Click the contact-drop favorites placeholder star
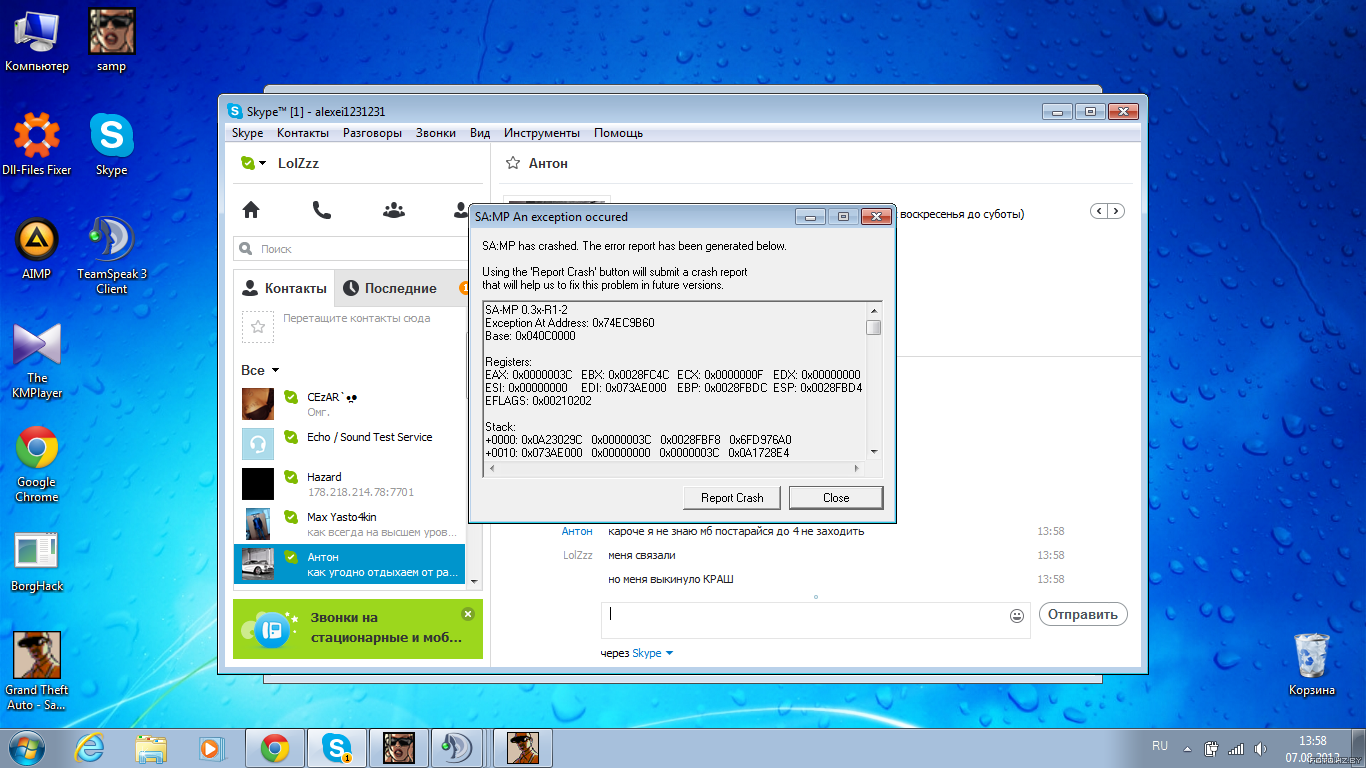This screenshot has width=1366, height=768. [258, 326]
